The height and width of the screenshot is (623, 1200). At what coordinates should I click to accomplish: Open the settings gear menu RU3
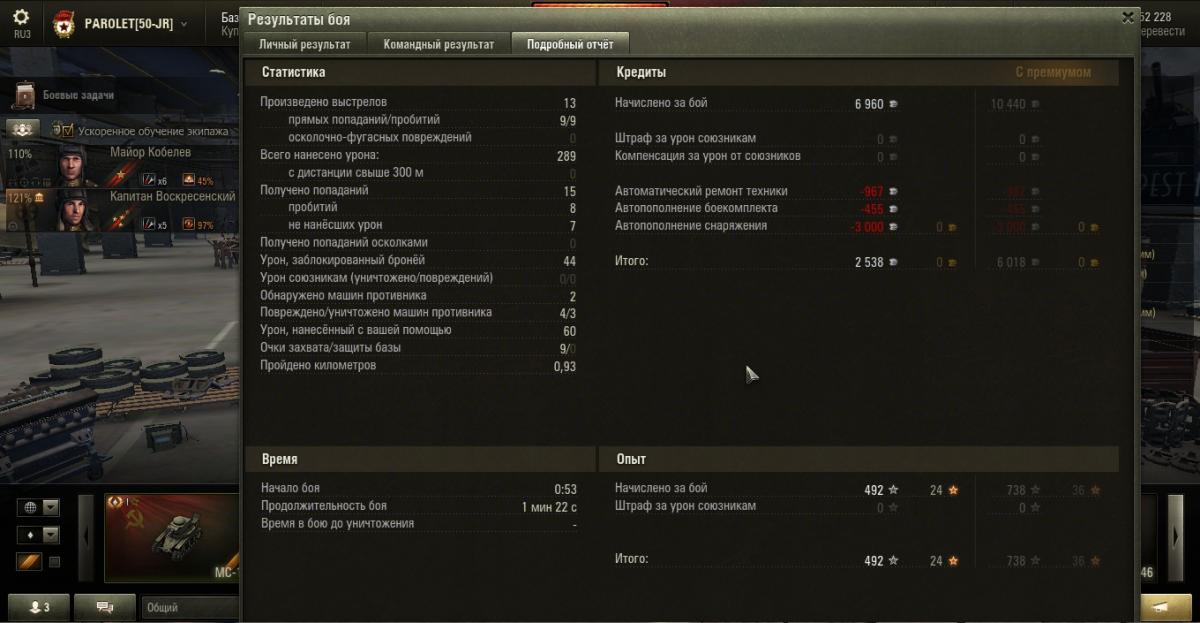coord(21,23)
